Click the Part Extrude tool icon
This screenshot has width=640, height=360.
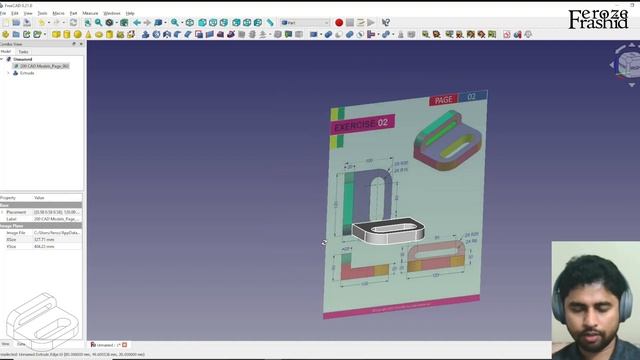pos(145,35)
